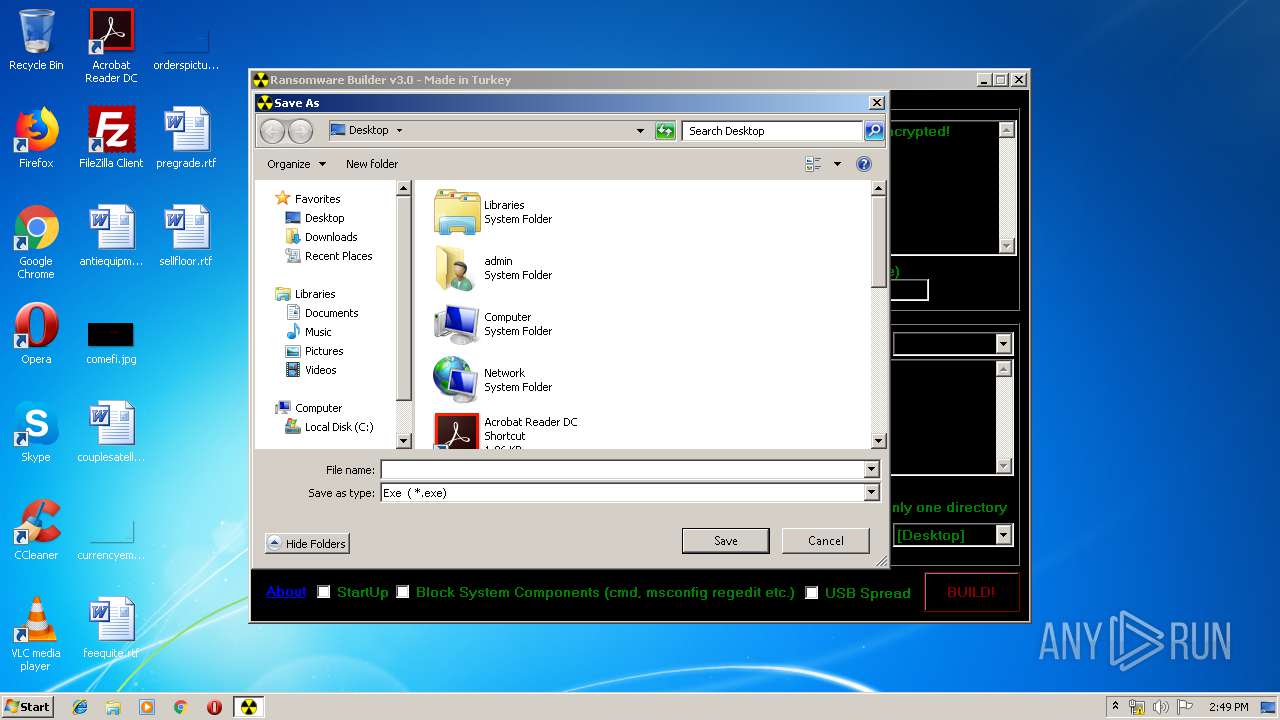1280x720 pixels.
Task: Open feequite.rtf desktop file
Action: 111,628
